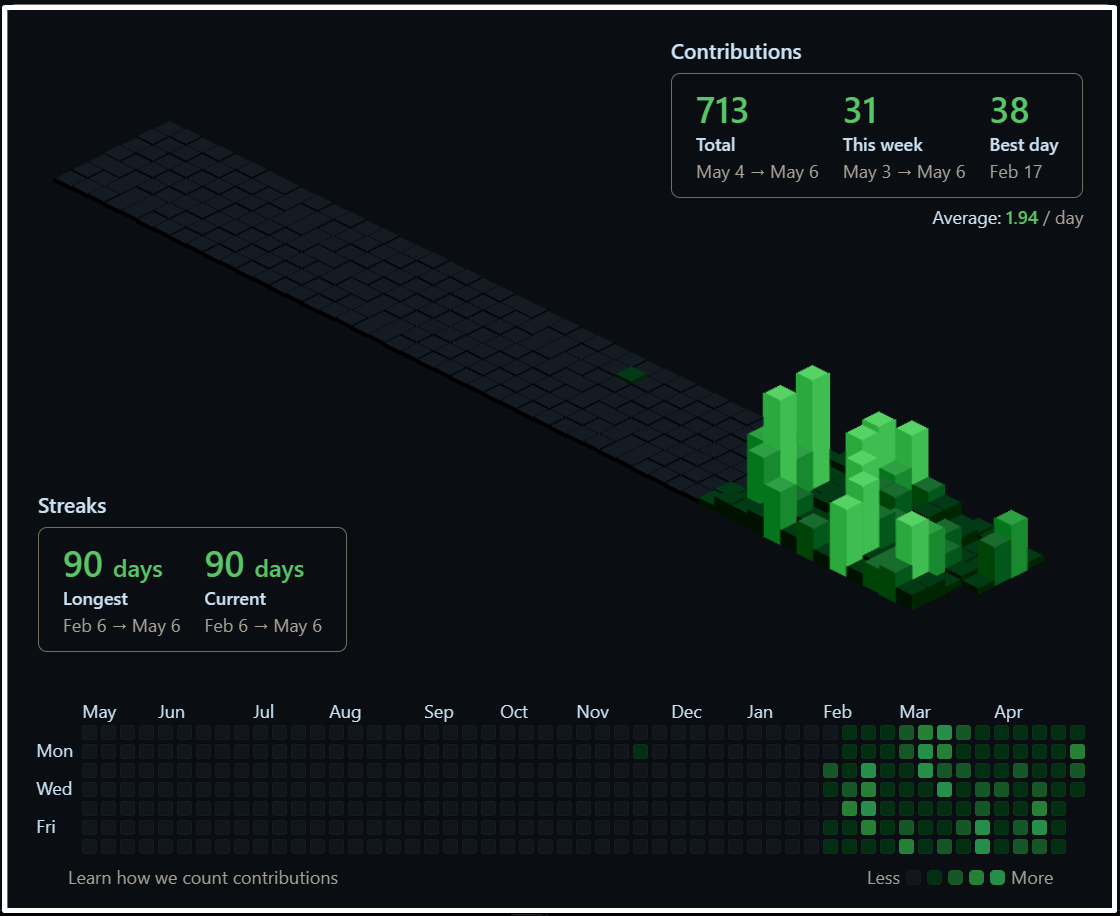This screenshot has height=916, width=1120.
Task: Open the Learn how we count contributions link
Action: tap(203, 877)
